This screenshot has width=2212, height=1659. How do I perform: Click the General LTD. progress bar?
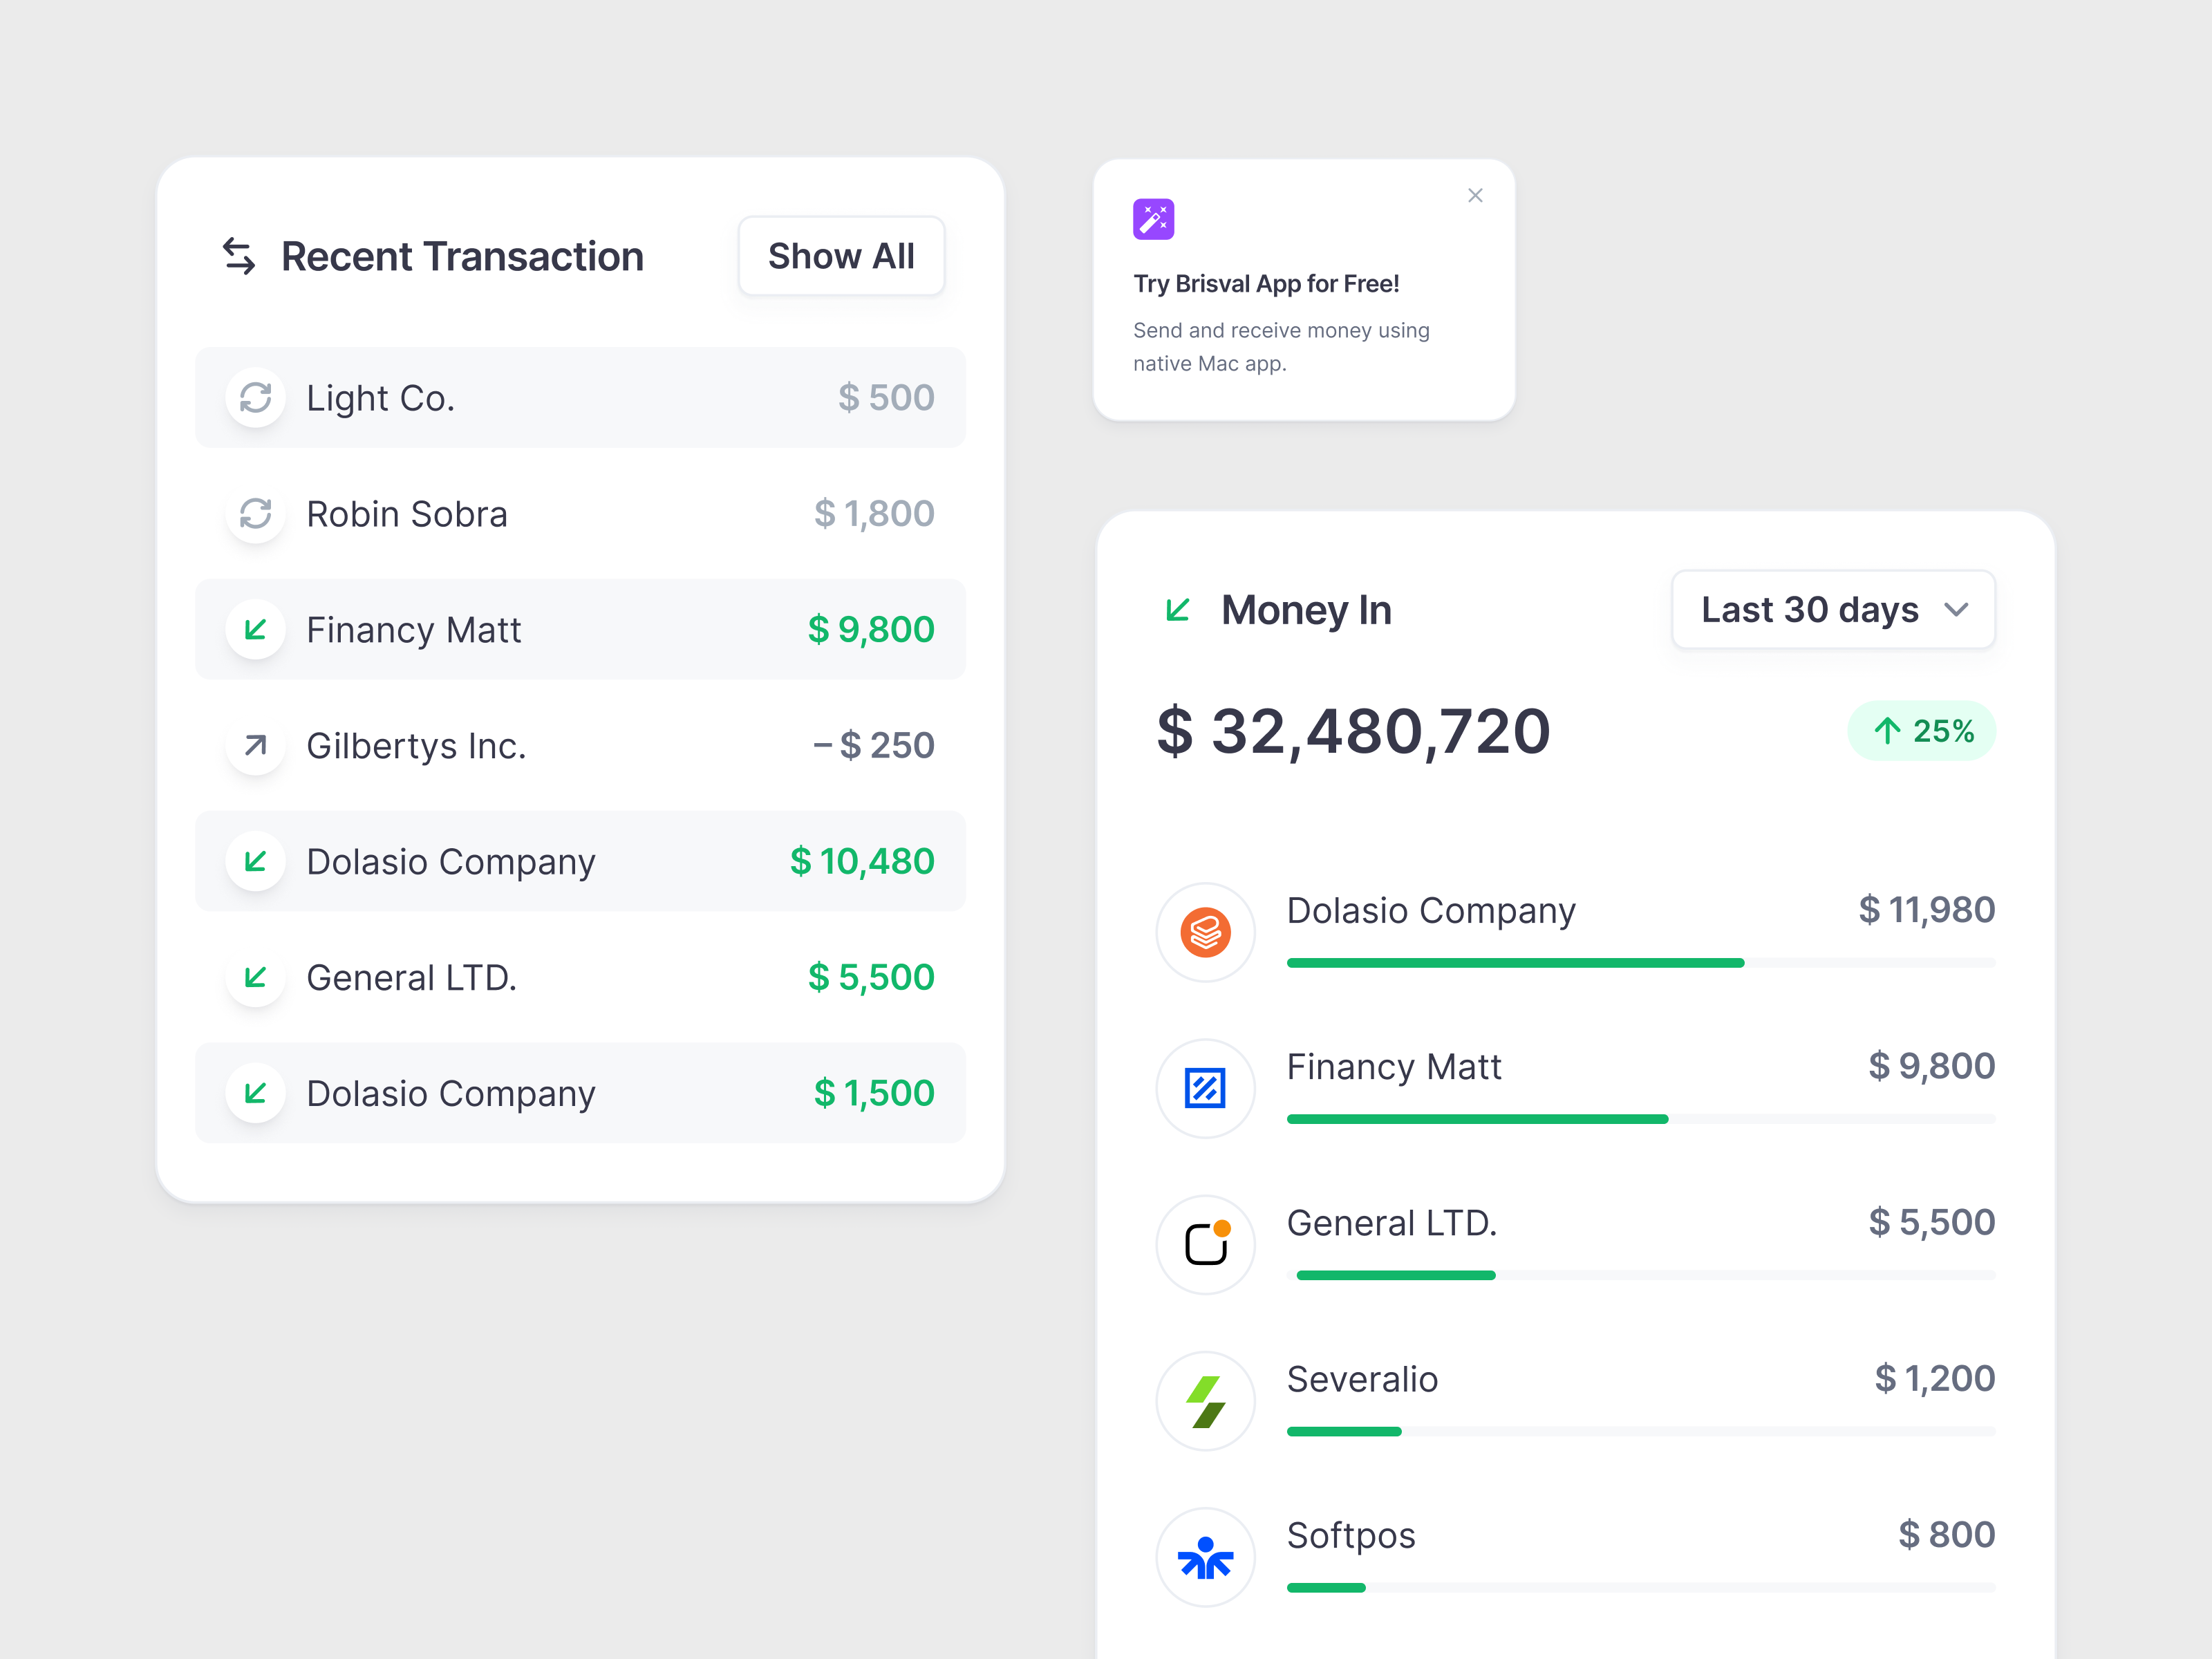(1640, 1275)
